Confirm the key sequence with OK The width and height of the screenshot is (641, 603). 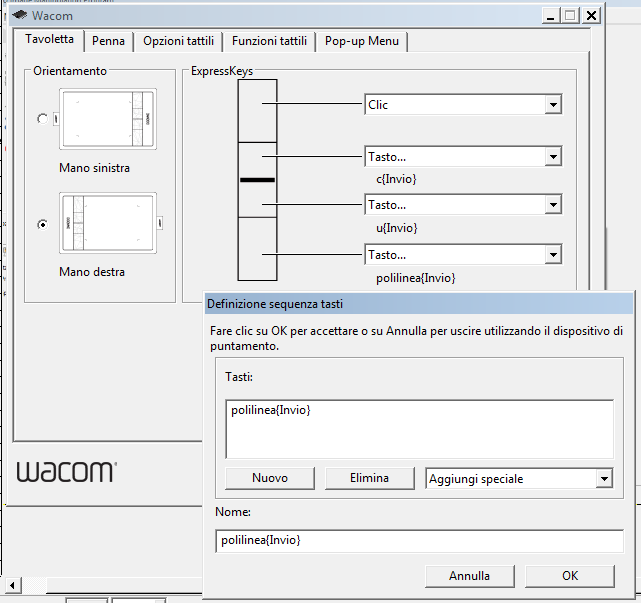(x=570, y=576)
